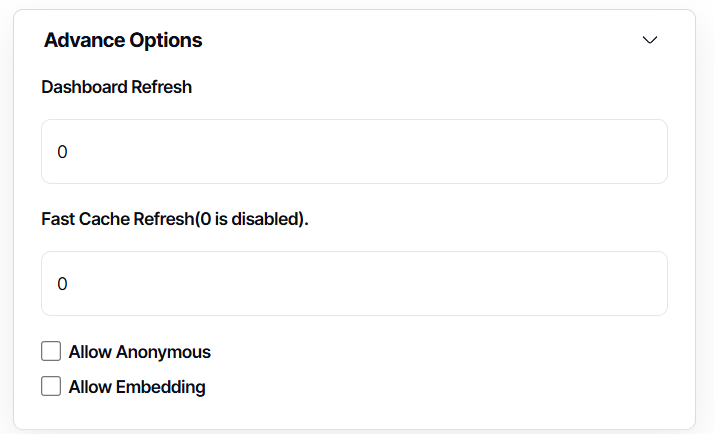Click inside the Dashboard Refresh input field
This screenshot has height=434, width=714.
[x=354, y=152]
